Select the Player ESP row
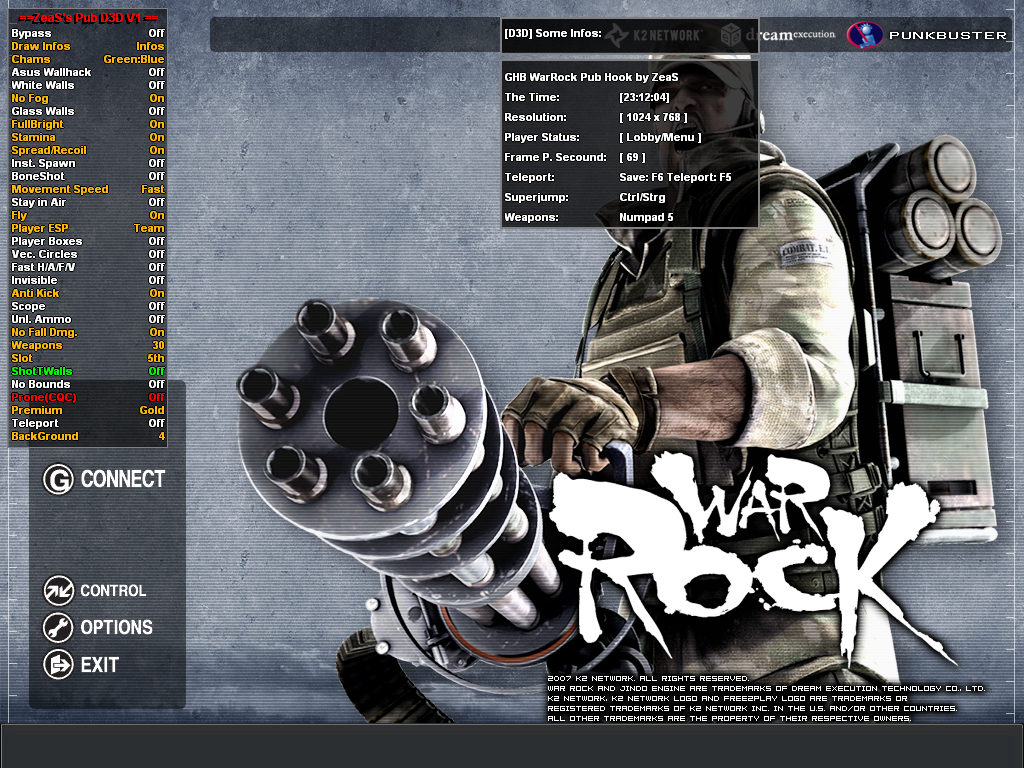This screenshot has width=1024, height=768. click(x=88, y=229)
